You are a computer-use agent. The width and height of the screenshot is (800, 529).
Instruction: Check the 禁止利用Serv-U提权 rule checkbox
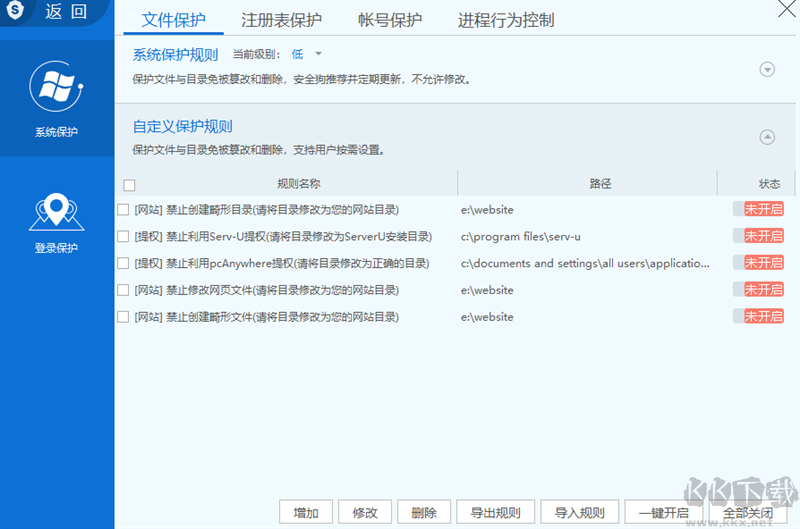[123, 236]
